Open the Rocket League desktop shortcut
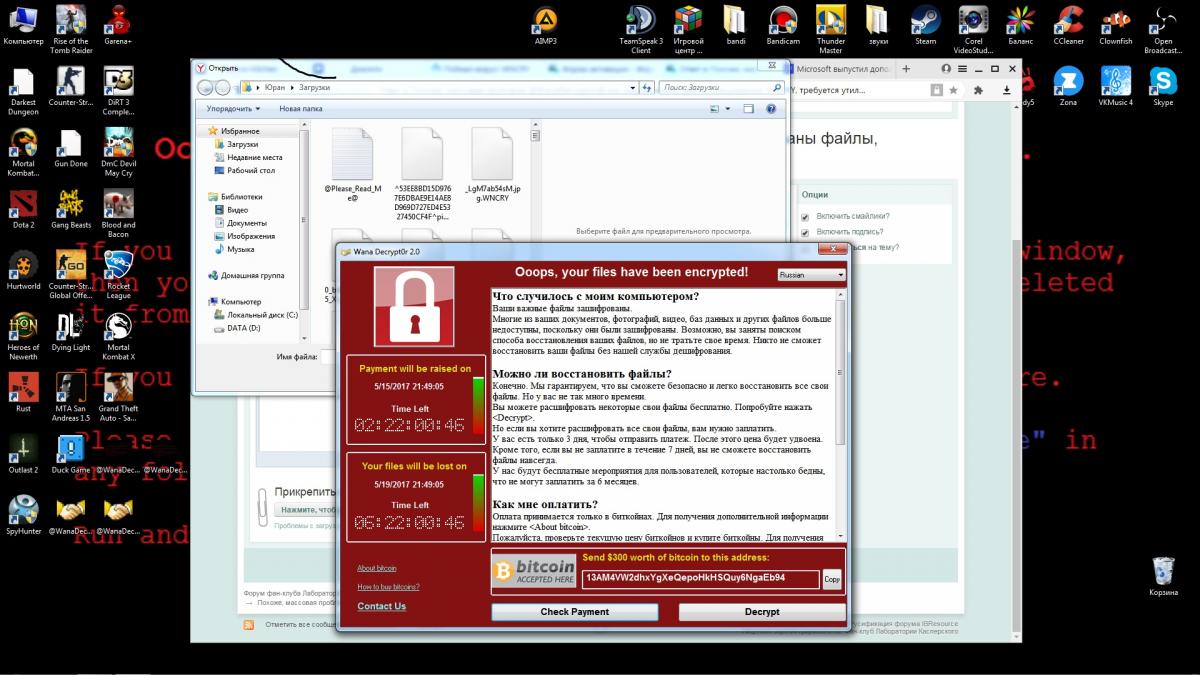Viewport: 1200px width, 675px height. click(x=118, y=274)
